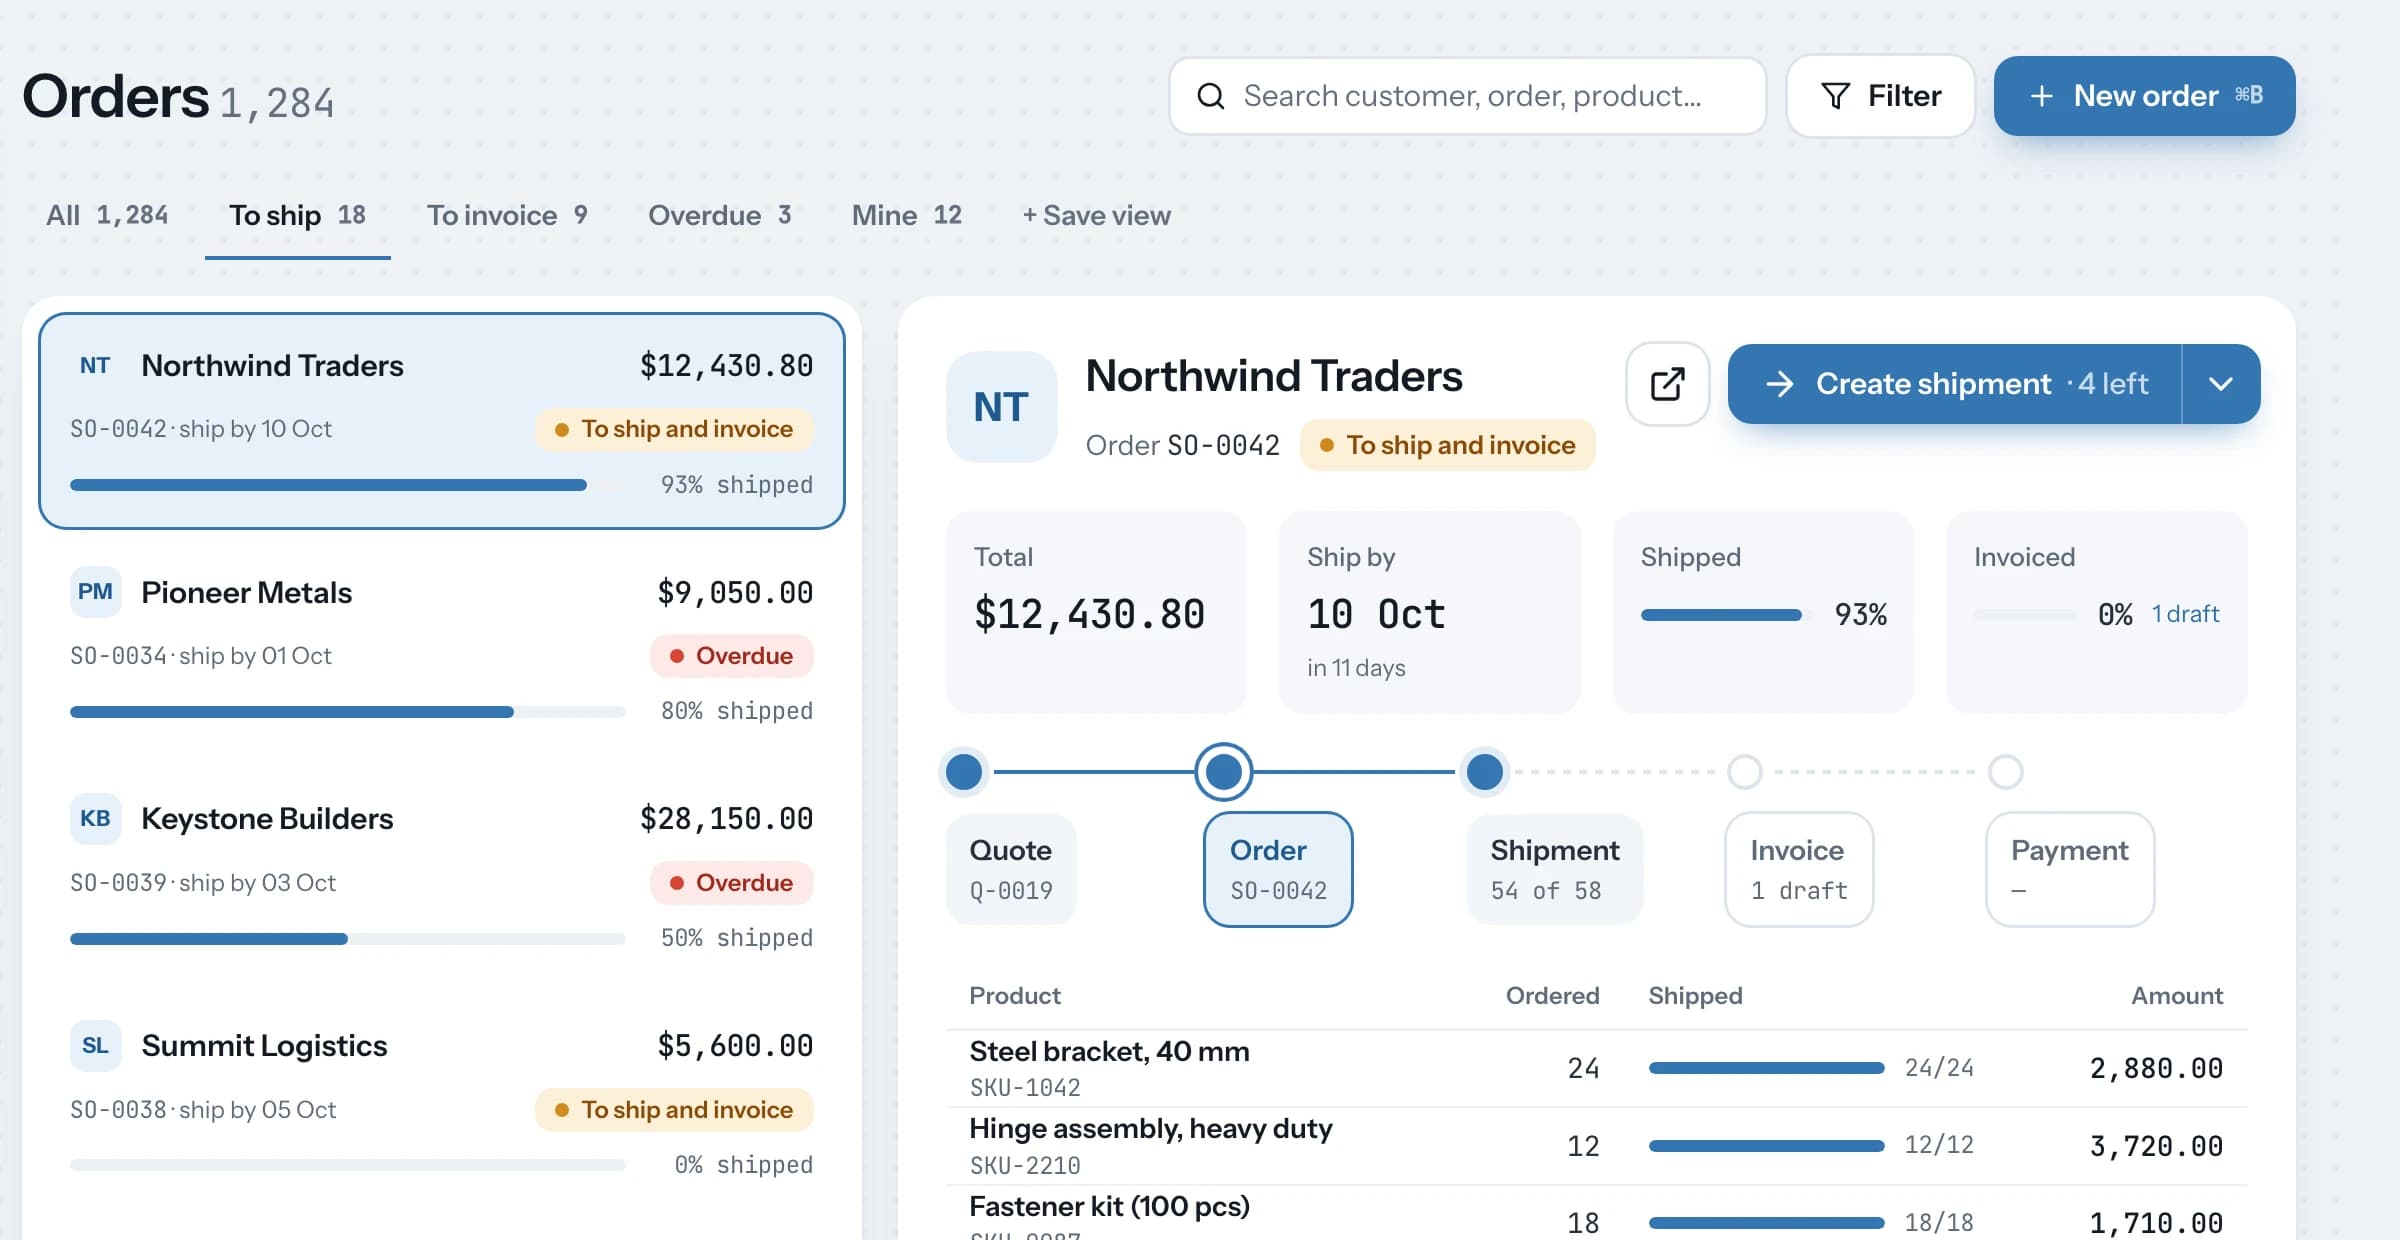Click the NT avatar in the order list
2400x1240 pixels.
click(95, 366)
